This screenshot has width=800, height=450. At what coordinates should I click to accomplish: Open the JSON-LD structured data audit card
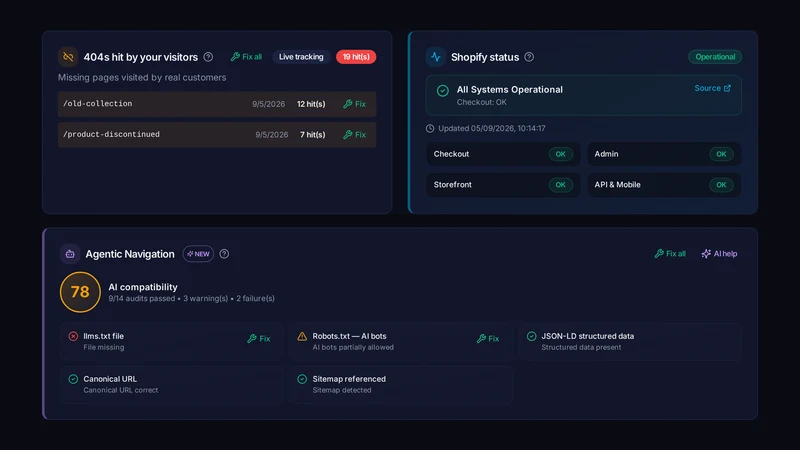pos(630,342)
